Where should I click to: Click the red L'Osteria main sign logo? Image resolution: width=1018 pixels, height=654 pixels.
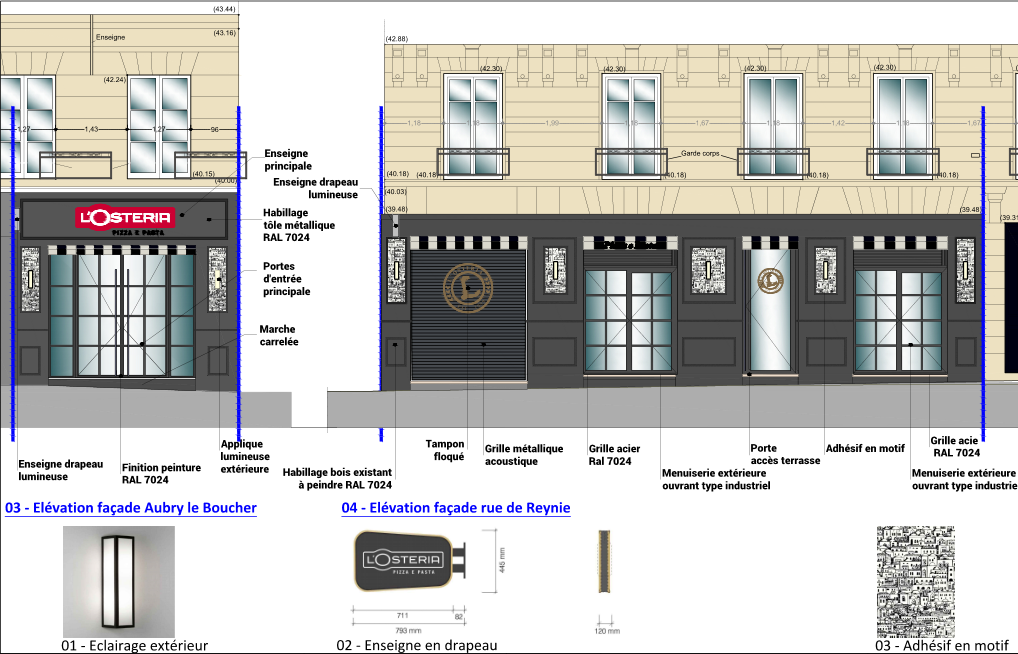pos(126,216)
